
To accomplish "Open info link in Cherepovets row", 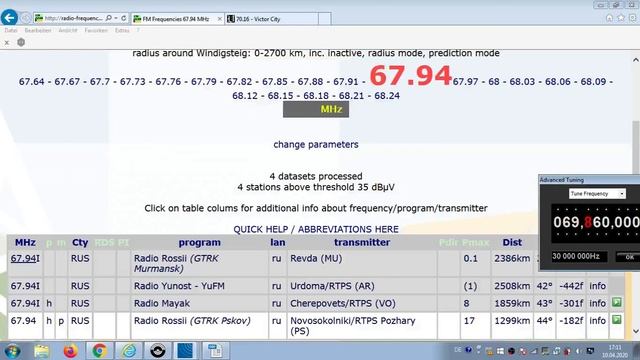I will [x=597, y=303].
